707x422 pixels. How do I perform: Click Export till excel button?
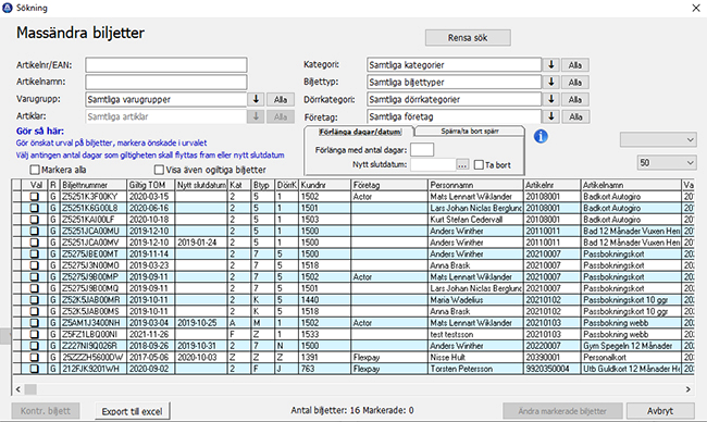tap(132, 411)
